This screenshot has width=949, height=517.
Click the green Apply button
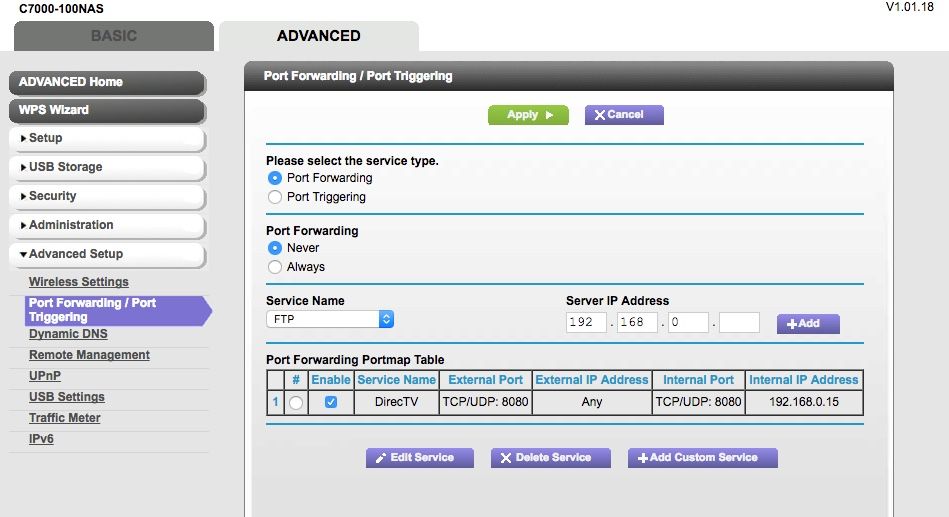coord(528,115)
